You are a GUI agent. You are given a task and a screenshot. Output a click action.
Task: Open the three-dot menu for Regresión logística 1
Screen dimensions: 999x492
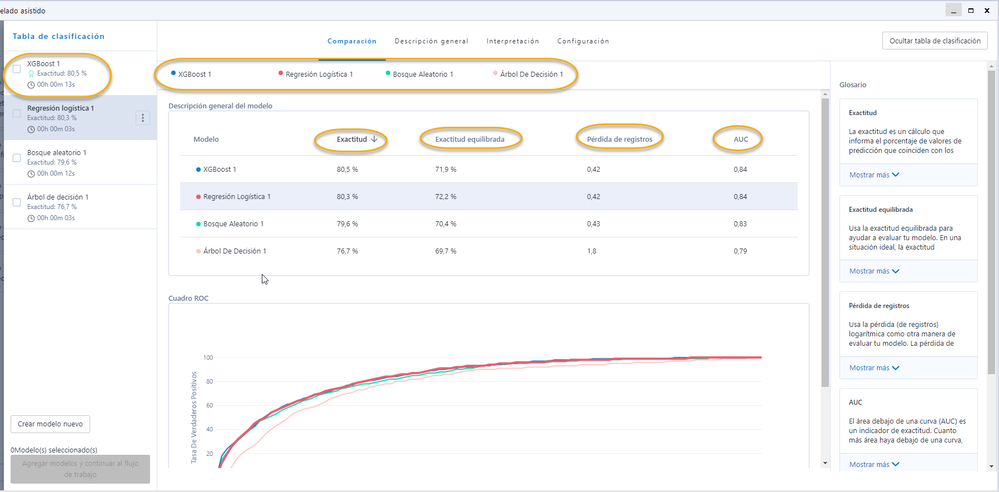(143, 118)
